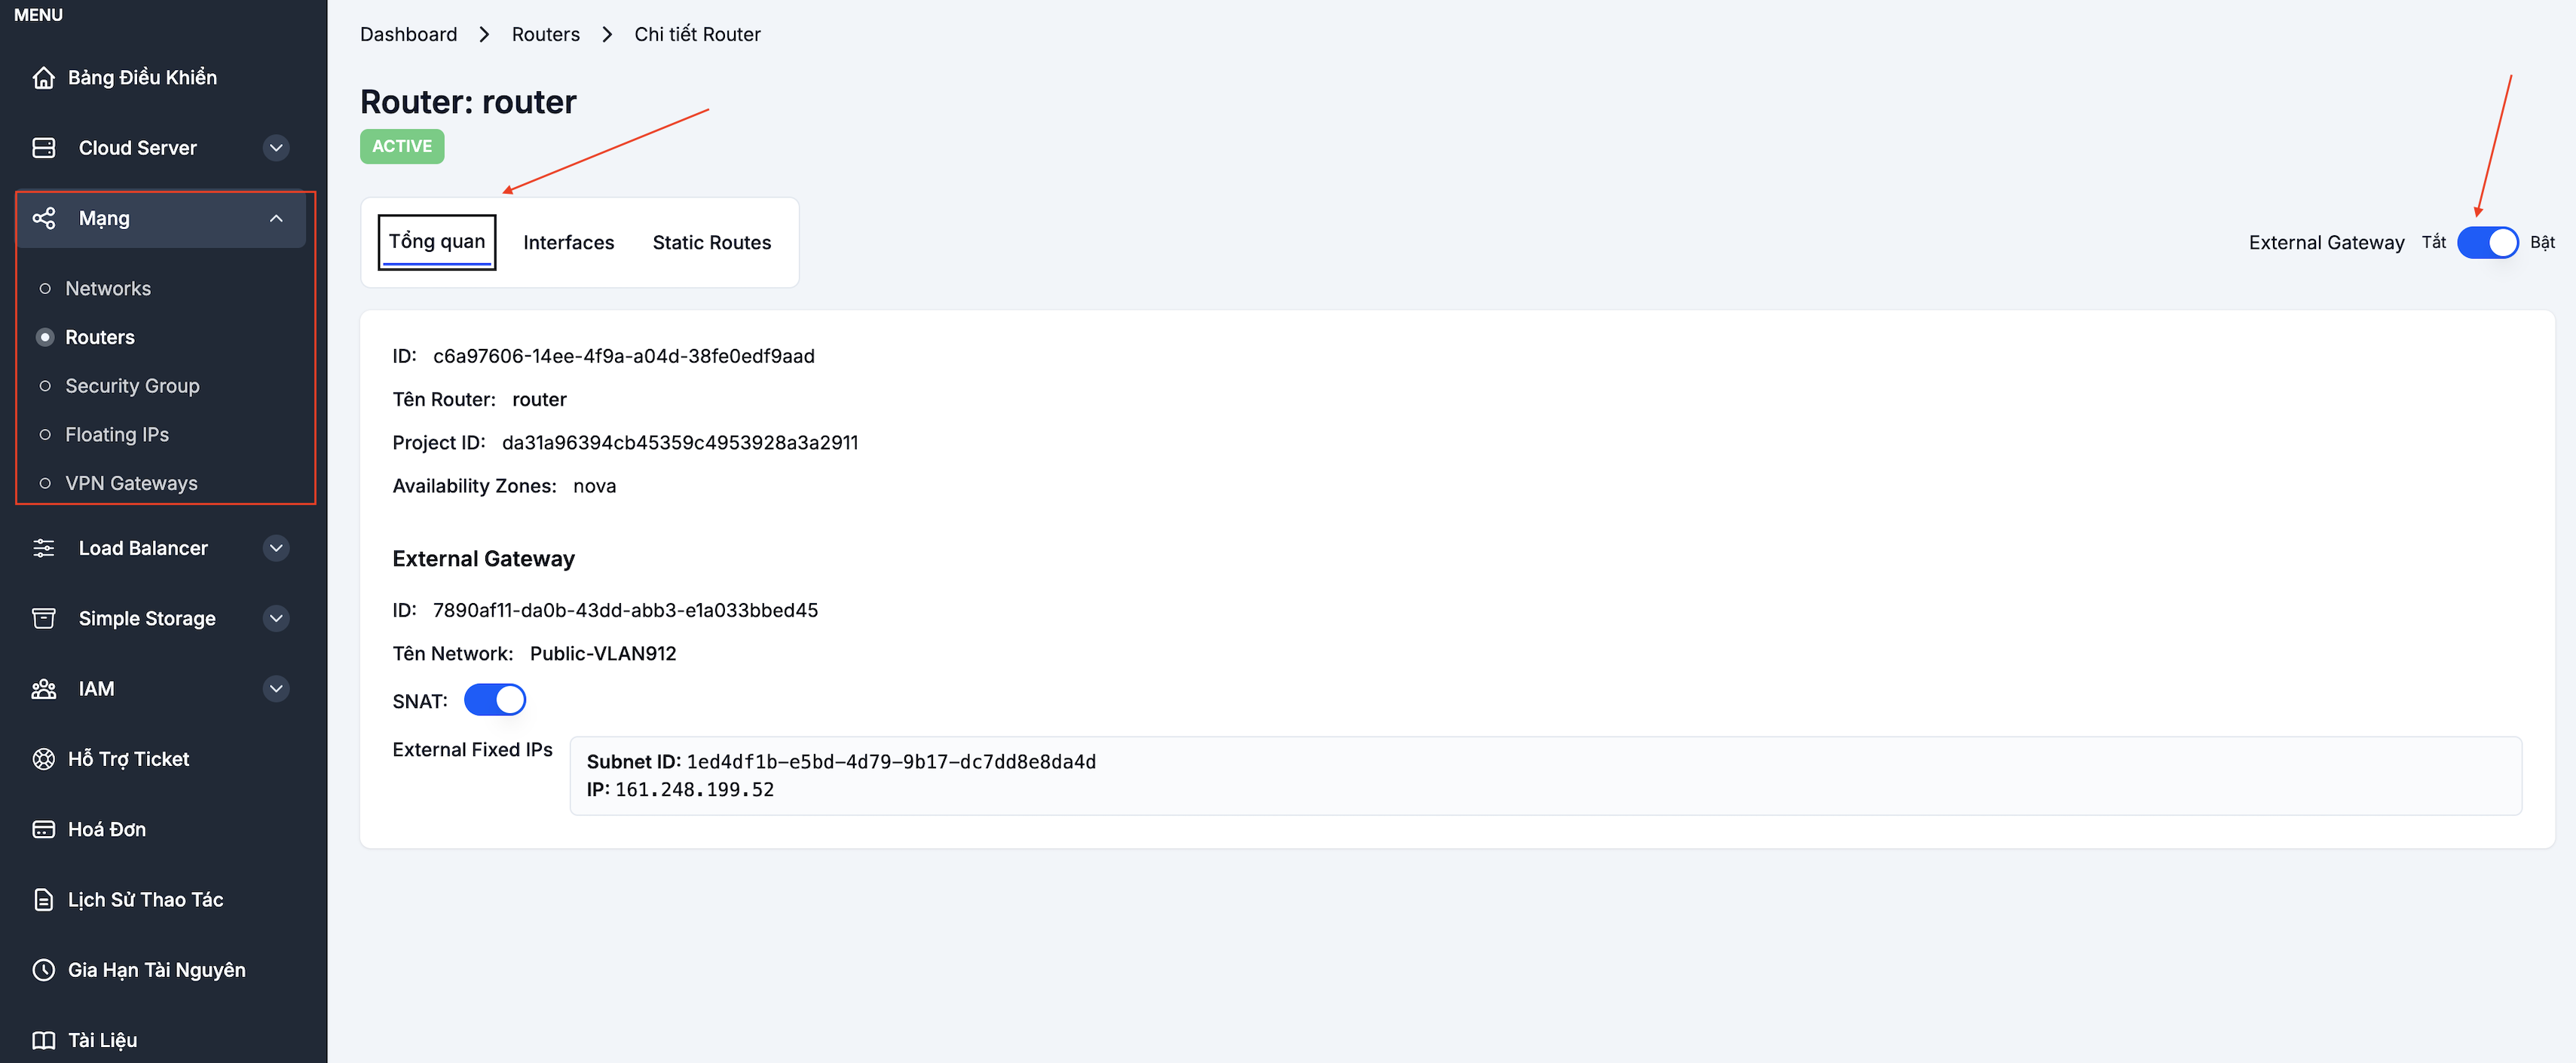Click the home icon beside Bảng Điều Khiển
The image size is (2576, 1063).
tap(43, 78)
